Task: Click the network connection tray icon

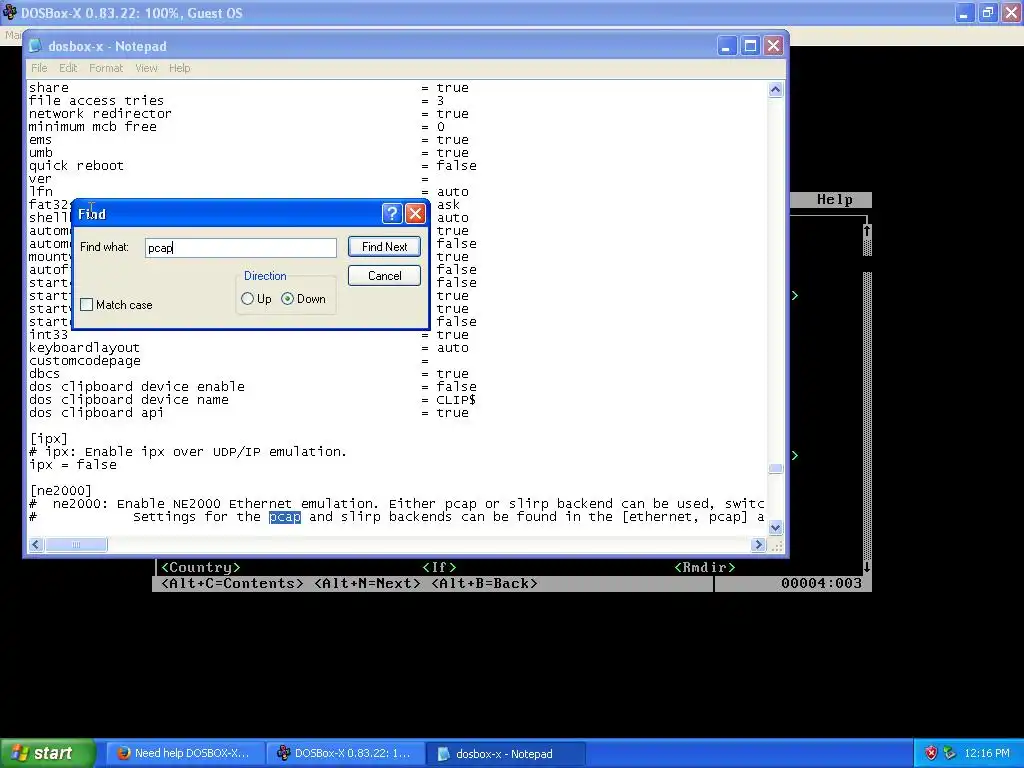Action: coord(950,754)
